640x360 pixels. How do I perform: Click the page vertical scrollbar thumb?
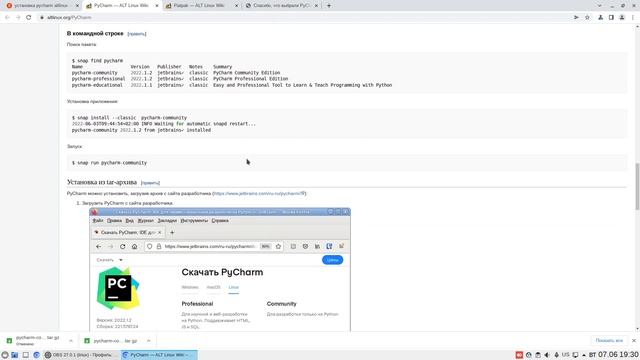click(637, 187)
